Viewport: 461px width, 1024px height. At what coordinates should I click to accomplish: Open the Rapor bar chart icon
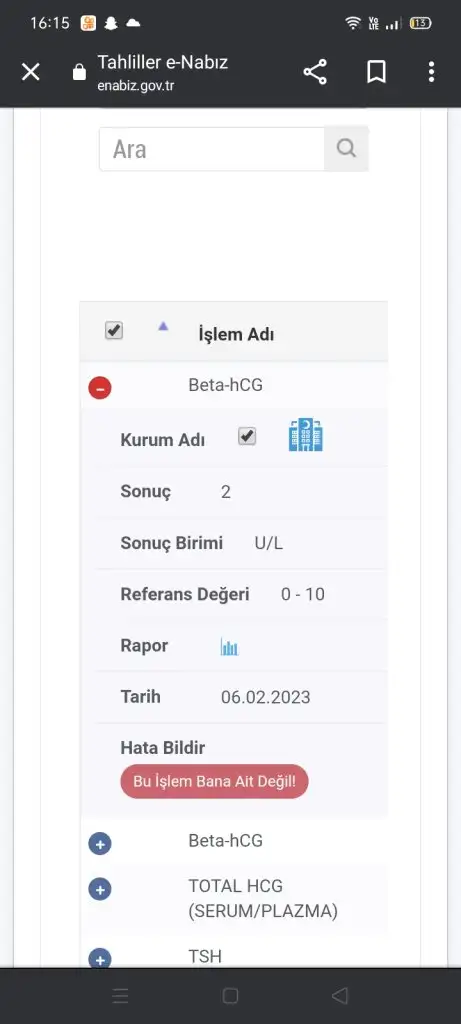(x=229, y=647)
